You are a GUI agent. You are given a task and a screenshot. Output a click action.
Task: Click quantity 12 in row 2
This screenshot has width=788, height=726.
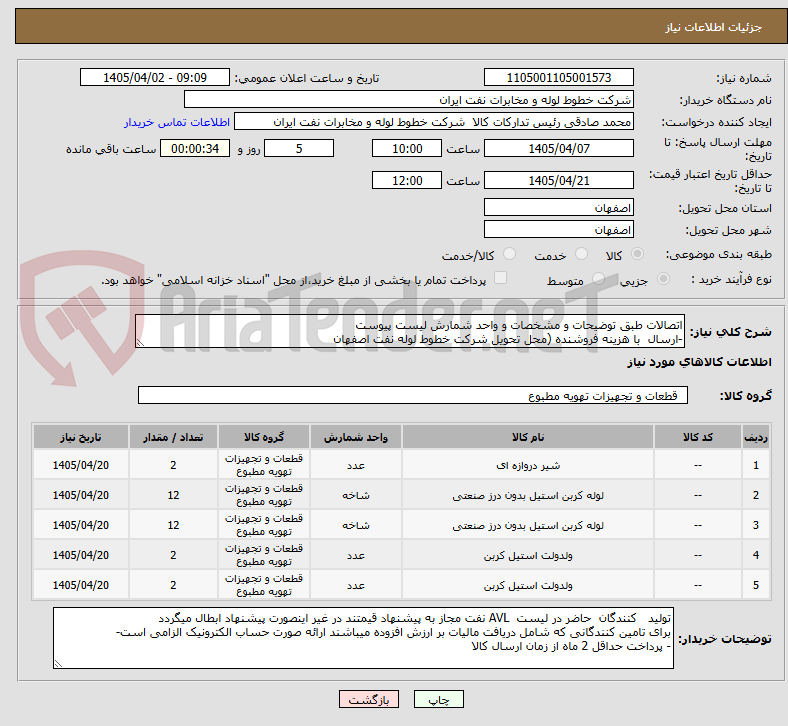pos(173,495)
